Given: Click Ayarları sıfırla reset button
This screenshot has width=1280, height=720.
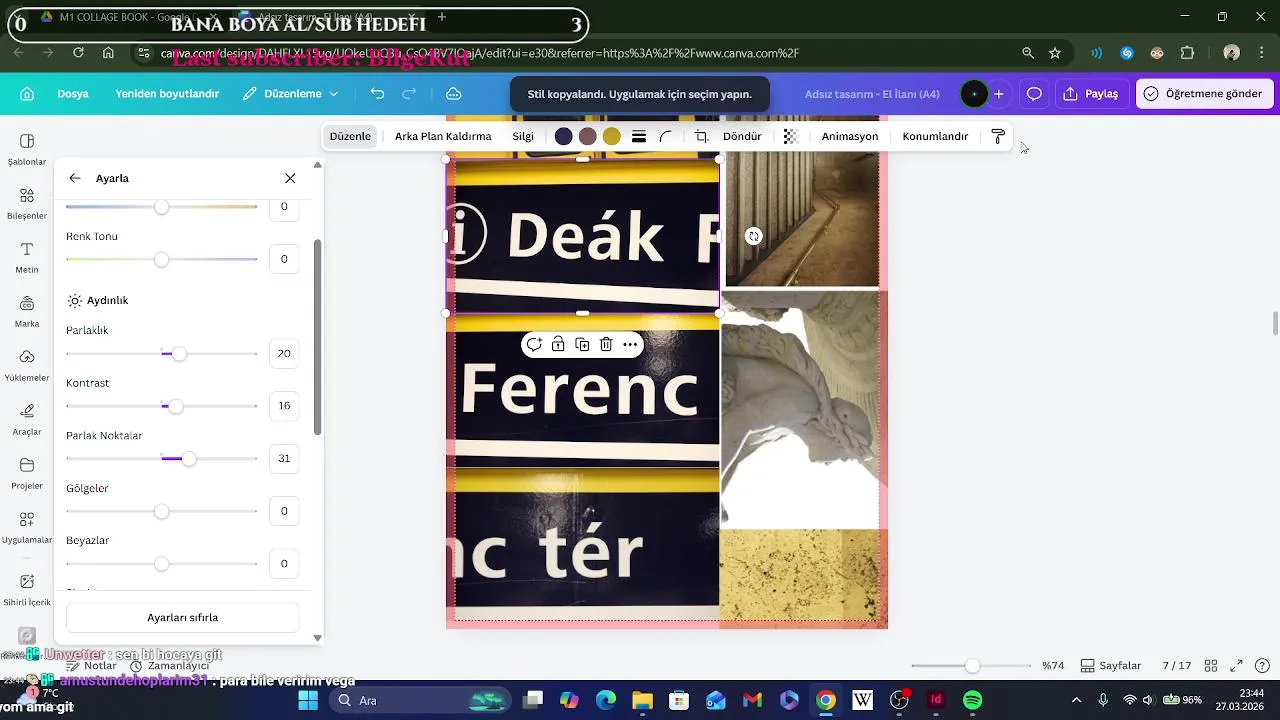Looking at the screenshot, I should pos(183,618).
